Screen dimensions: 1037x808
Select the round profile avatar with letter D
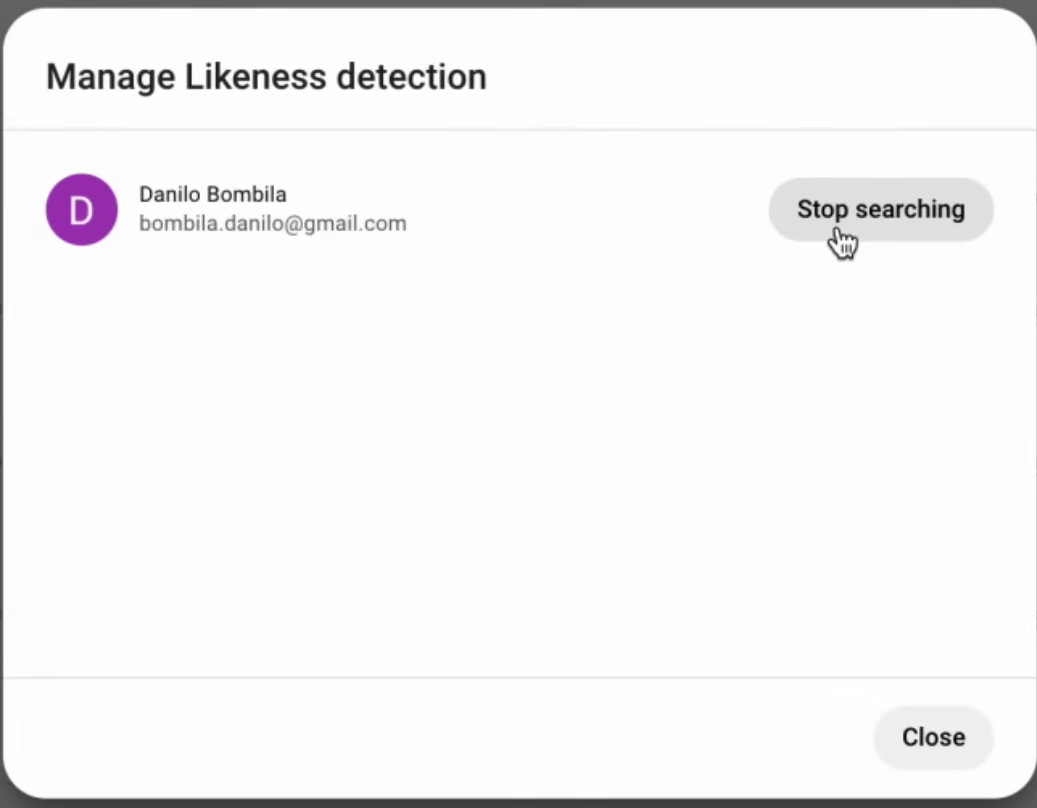tap(82, 210)
